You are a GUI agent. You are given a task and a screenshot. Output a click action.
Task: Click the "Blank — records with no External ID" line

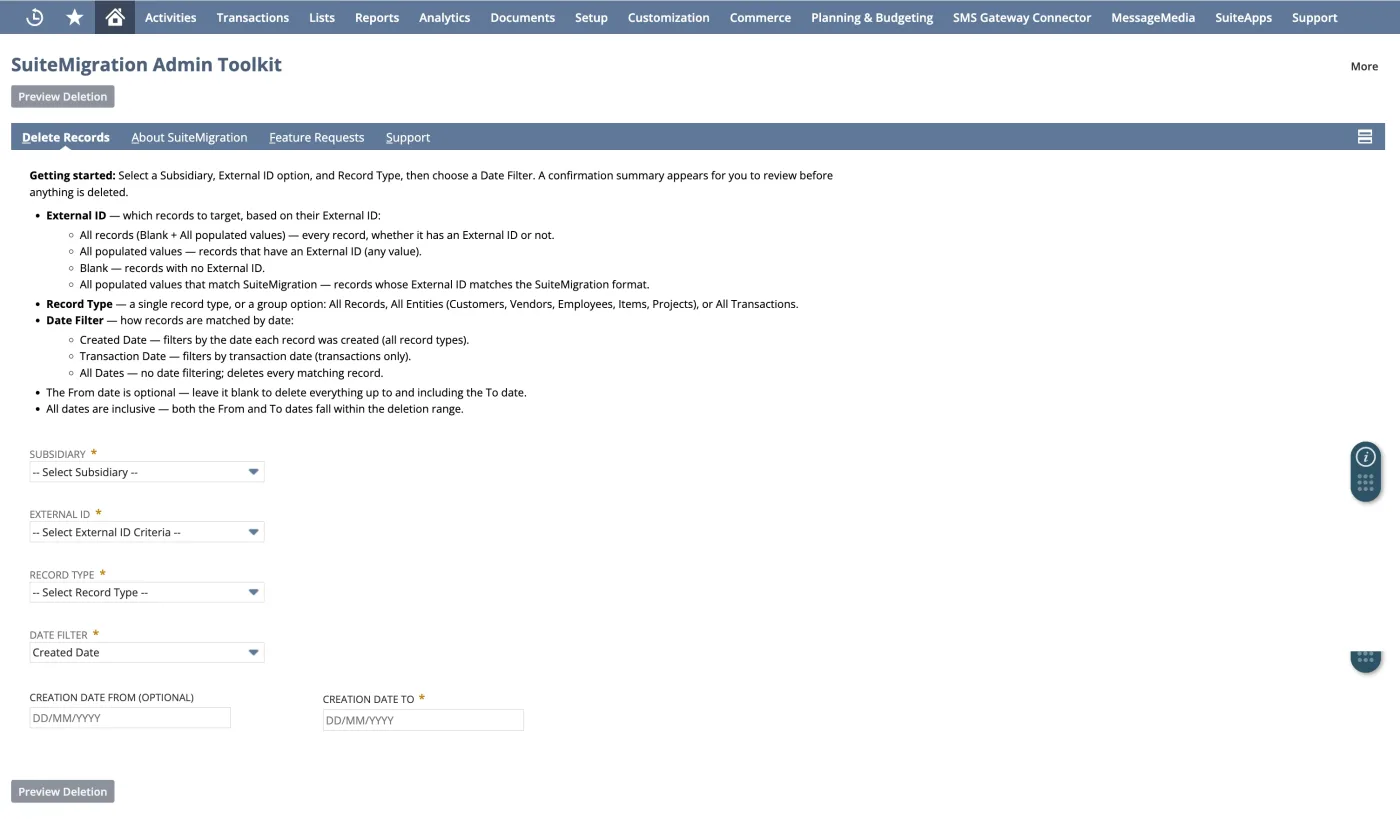click(x=172, y=268)
